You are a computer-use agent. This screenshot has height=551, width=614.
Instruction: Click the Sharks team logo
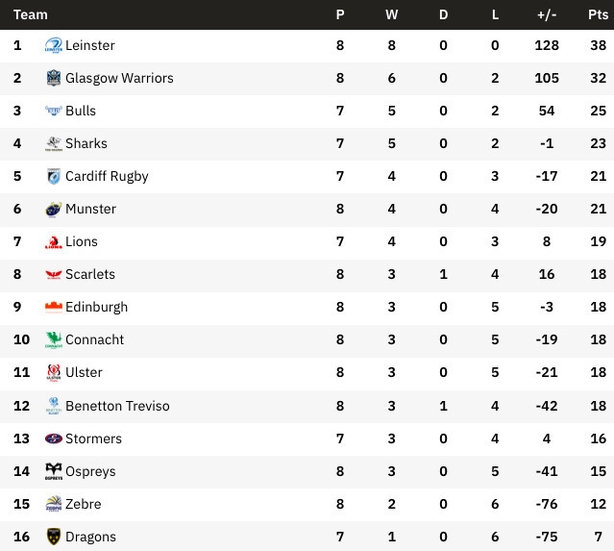[x=53, y=144]
